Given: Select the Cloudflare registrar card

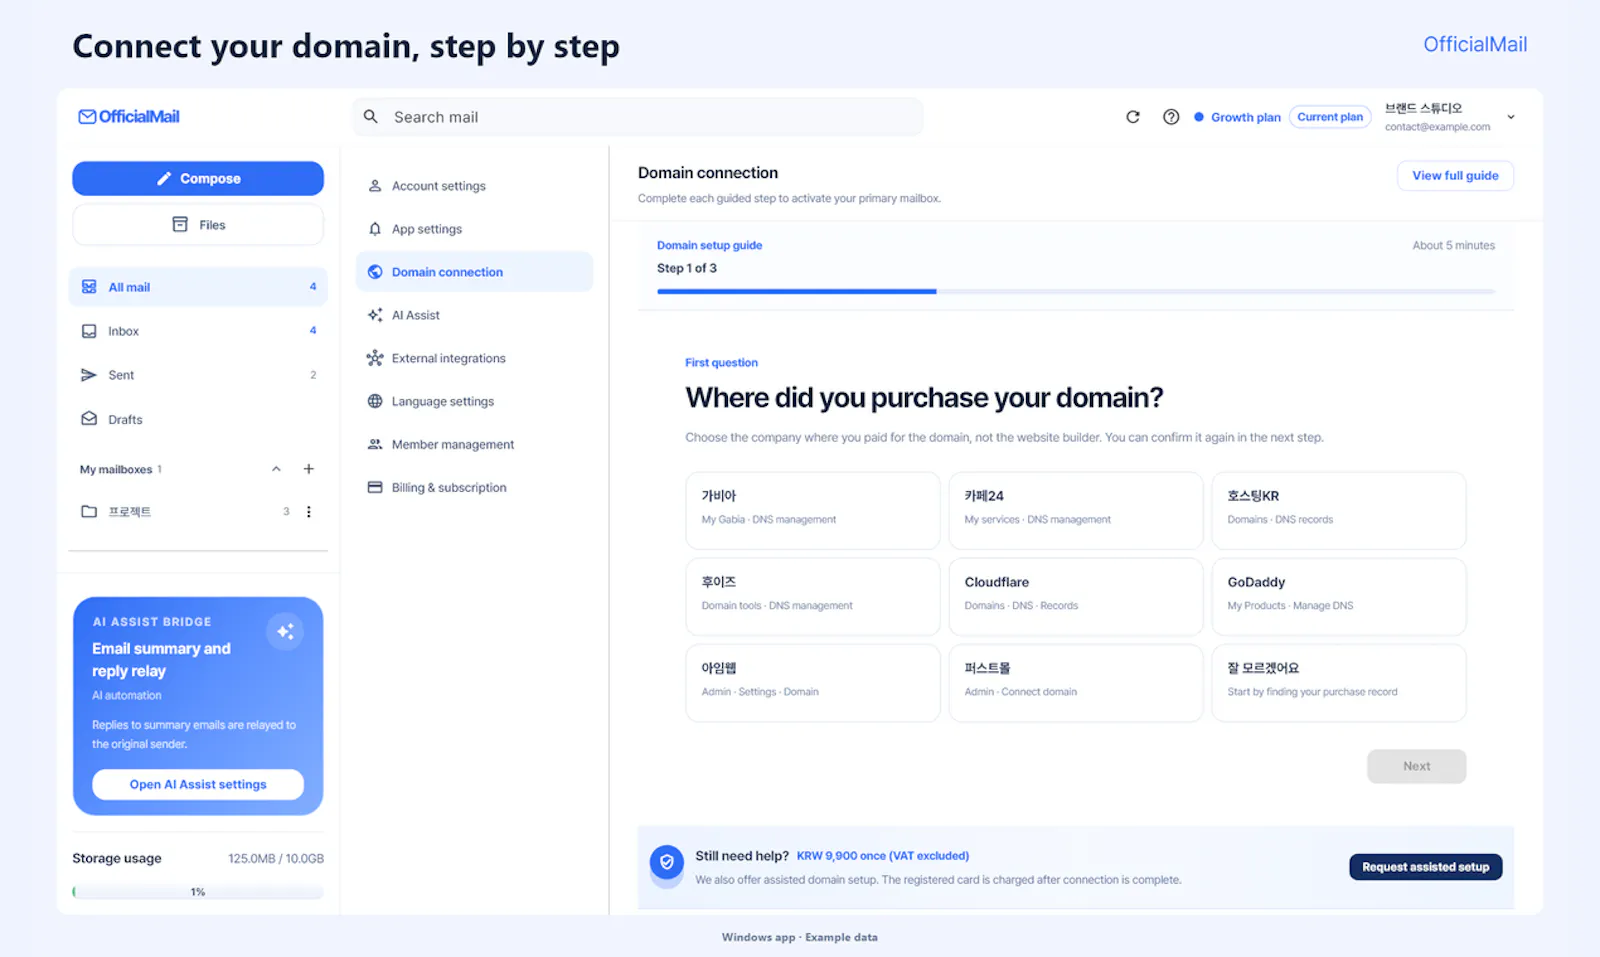Looking at the screenshot, I should (1076, 597).
